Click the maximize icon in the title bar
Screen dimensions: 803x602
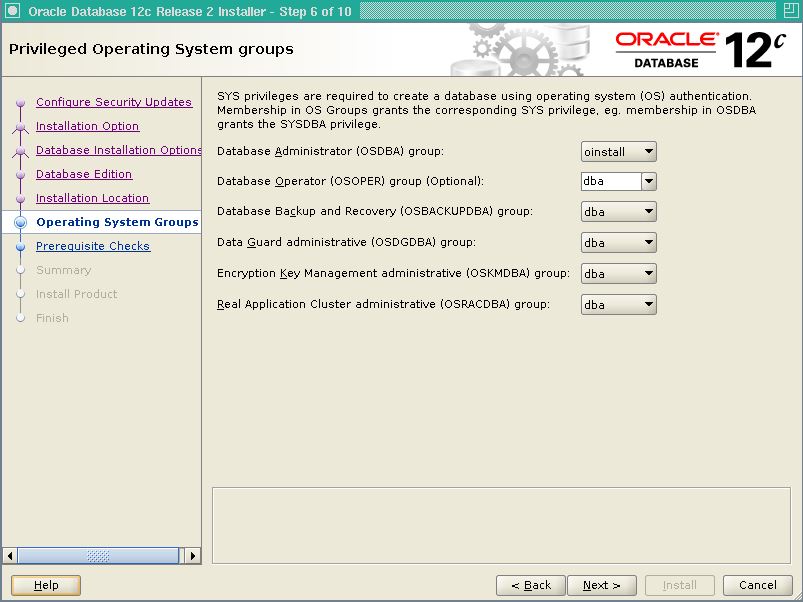tap(790, 11)
